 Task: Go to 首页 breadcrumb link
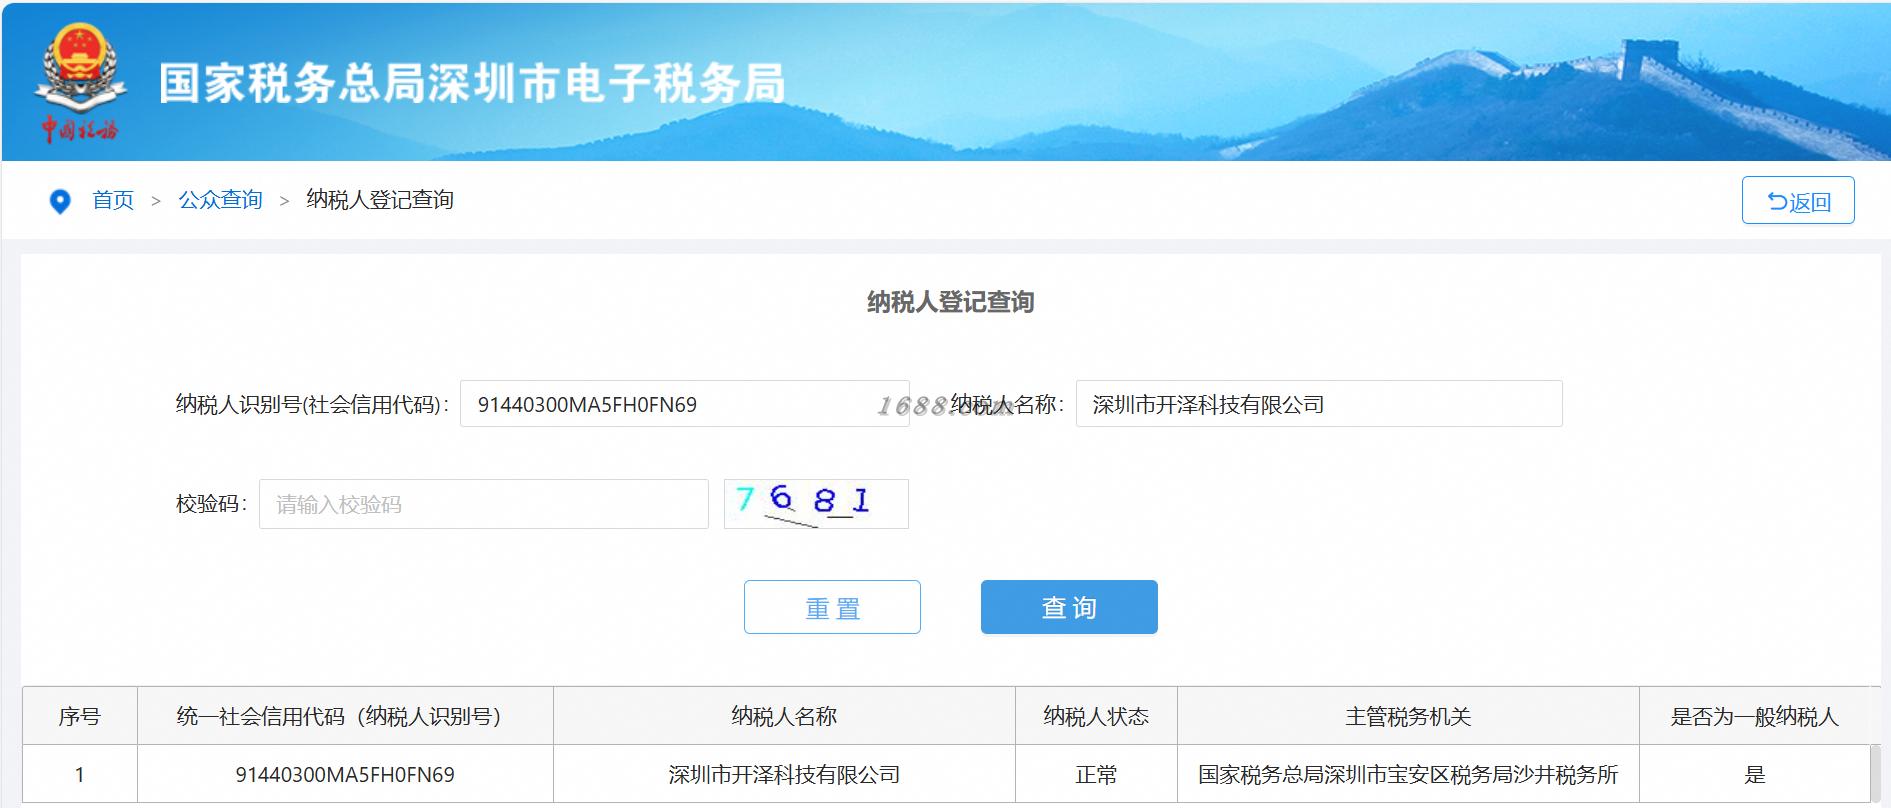click(x=113, y=200)
